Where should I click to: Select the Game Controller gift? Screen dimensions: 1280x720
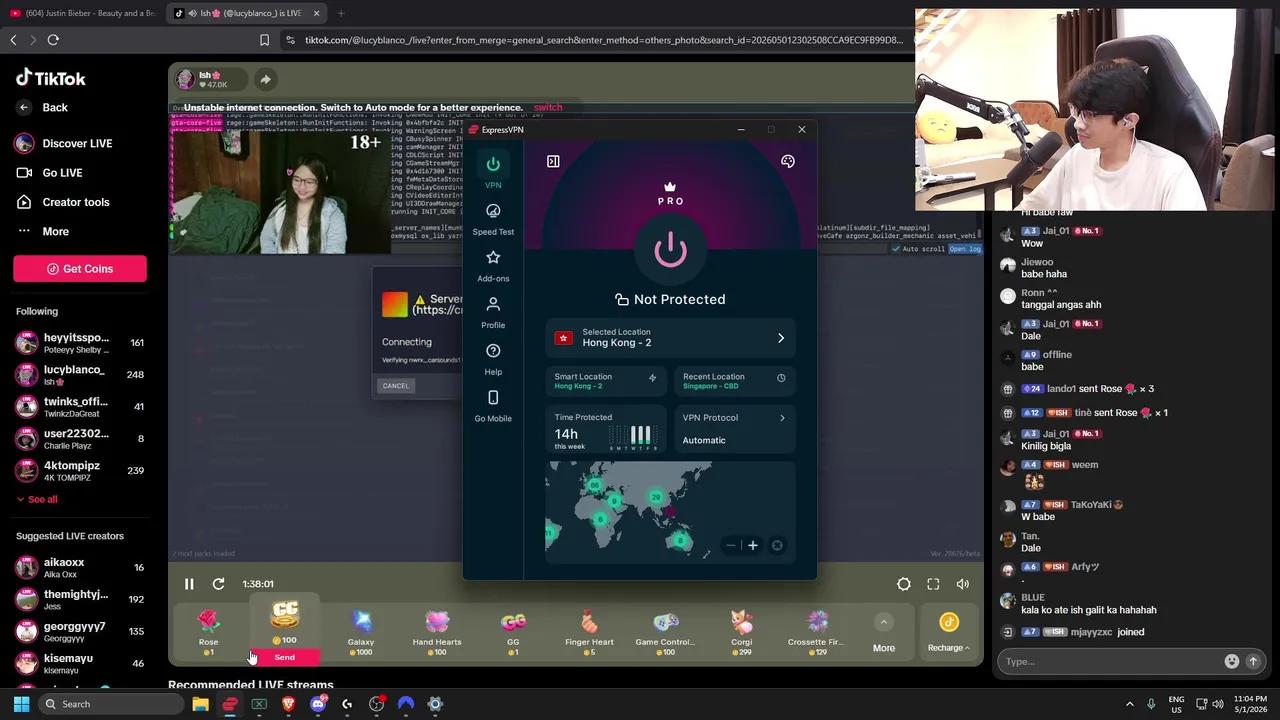(x=665, y=632)
